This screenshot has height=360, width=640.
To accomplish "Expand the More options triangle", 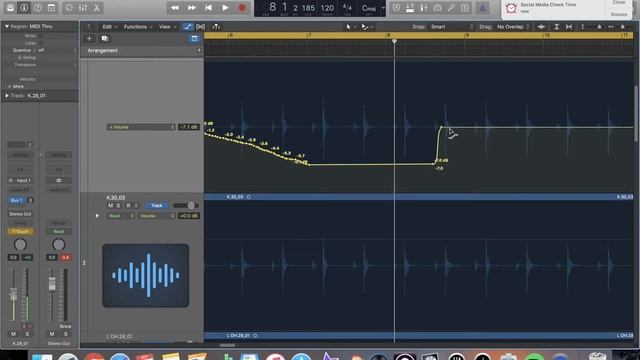I will point(9,87).
